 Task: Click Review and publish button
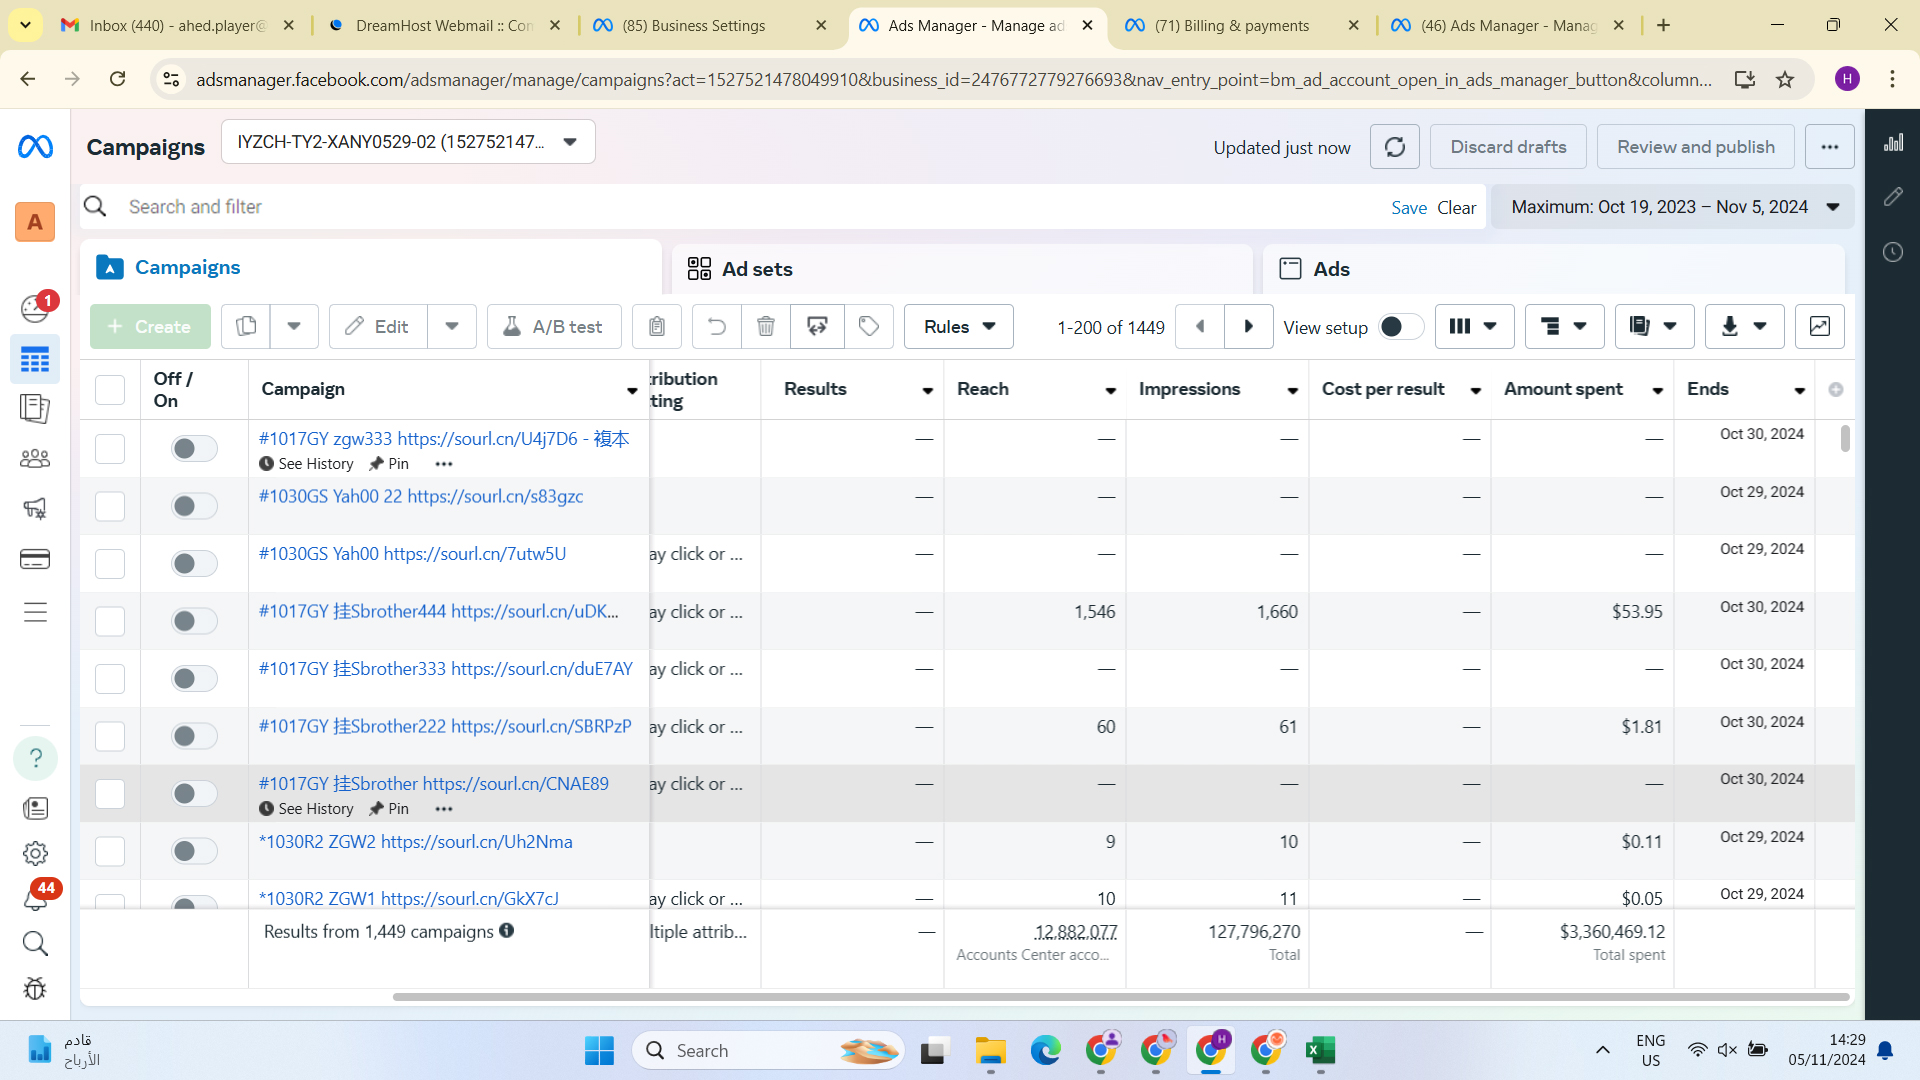tap(1695, 147)
